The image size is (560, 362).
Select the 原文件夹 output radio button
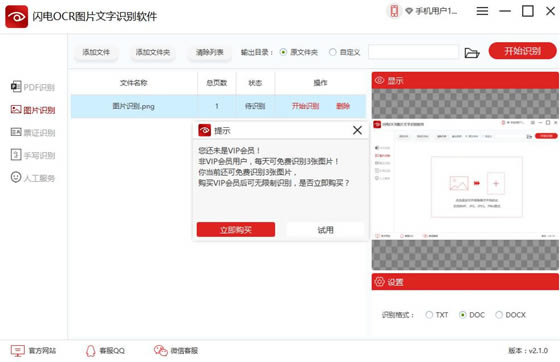click(x=283, y=52)
